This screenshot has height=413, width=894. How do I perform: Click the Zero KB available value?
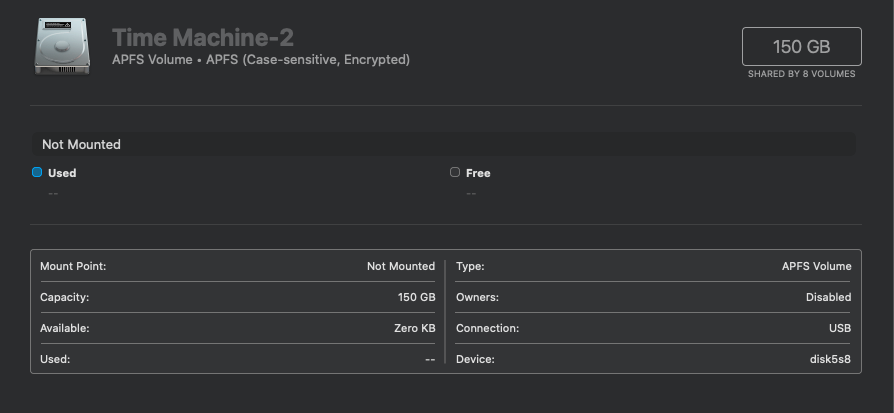coord(414,328)
